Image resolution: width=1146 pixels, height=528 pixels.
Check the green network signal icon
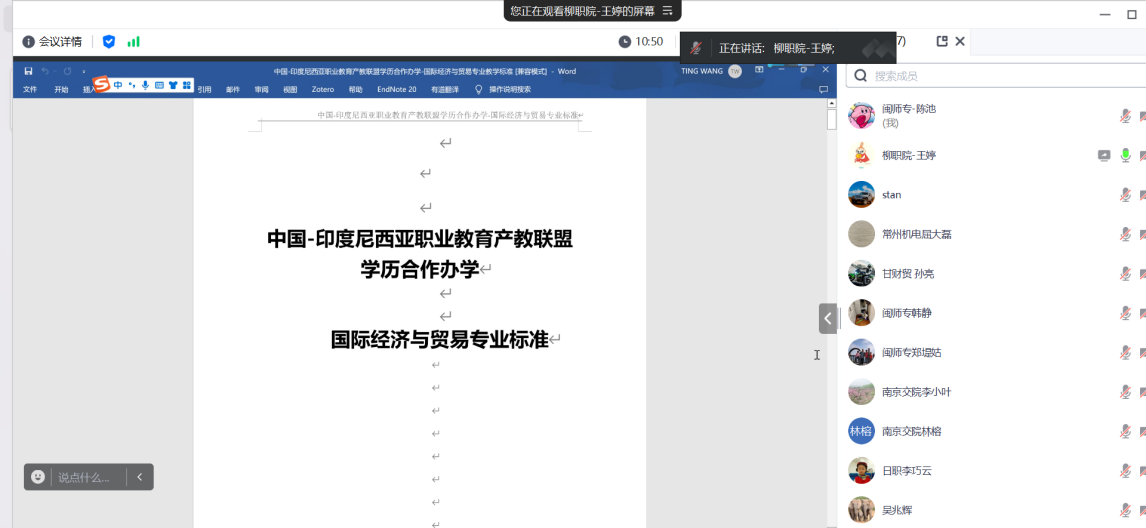(x=133, y=42)
